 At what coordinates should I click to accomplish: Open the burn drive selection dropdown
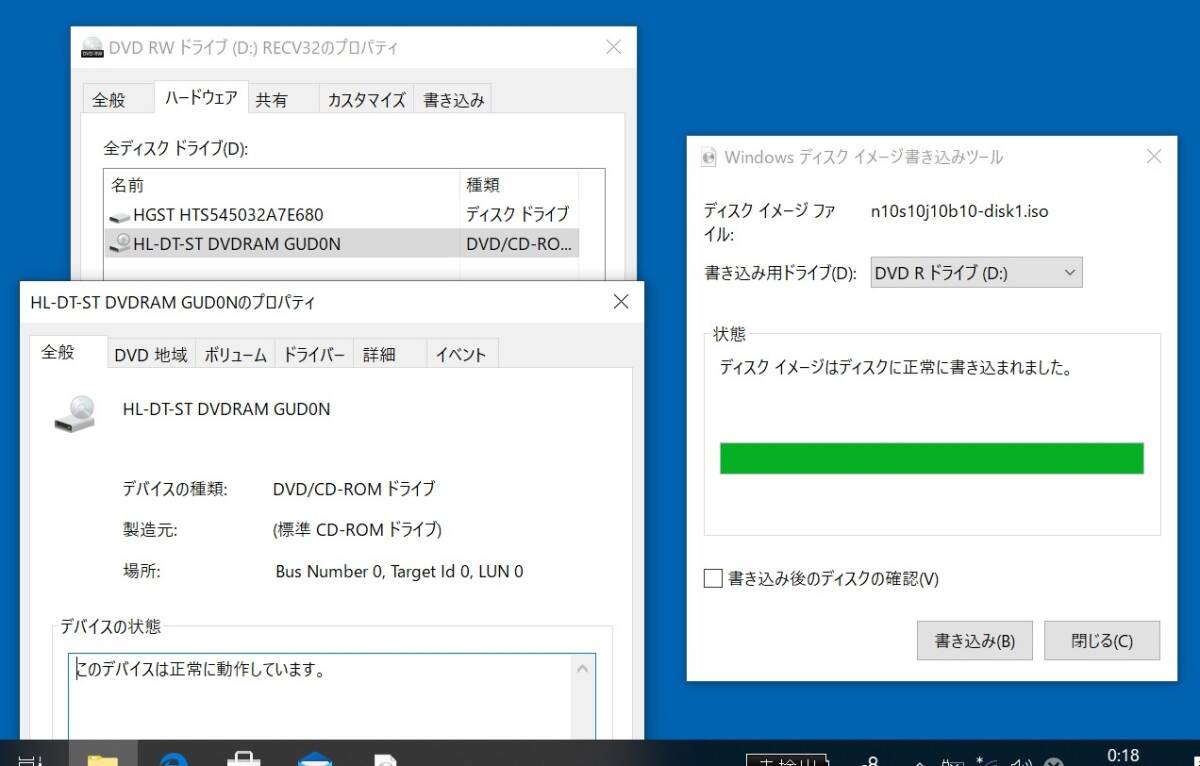pos(977,273)
